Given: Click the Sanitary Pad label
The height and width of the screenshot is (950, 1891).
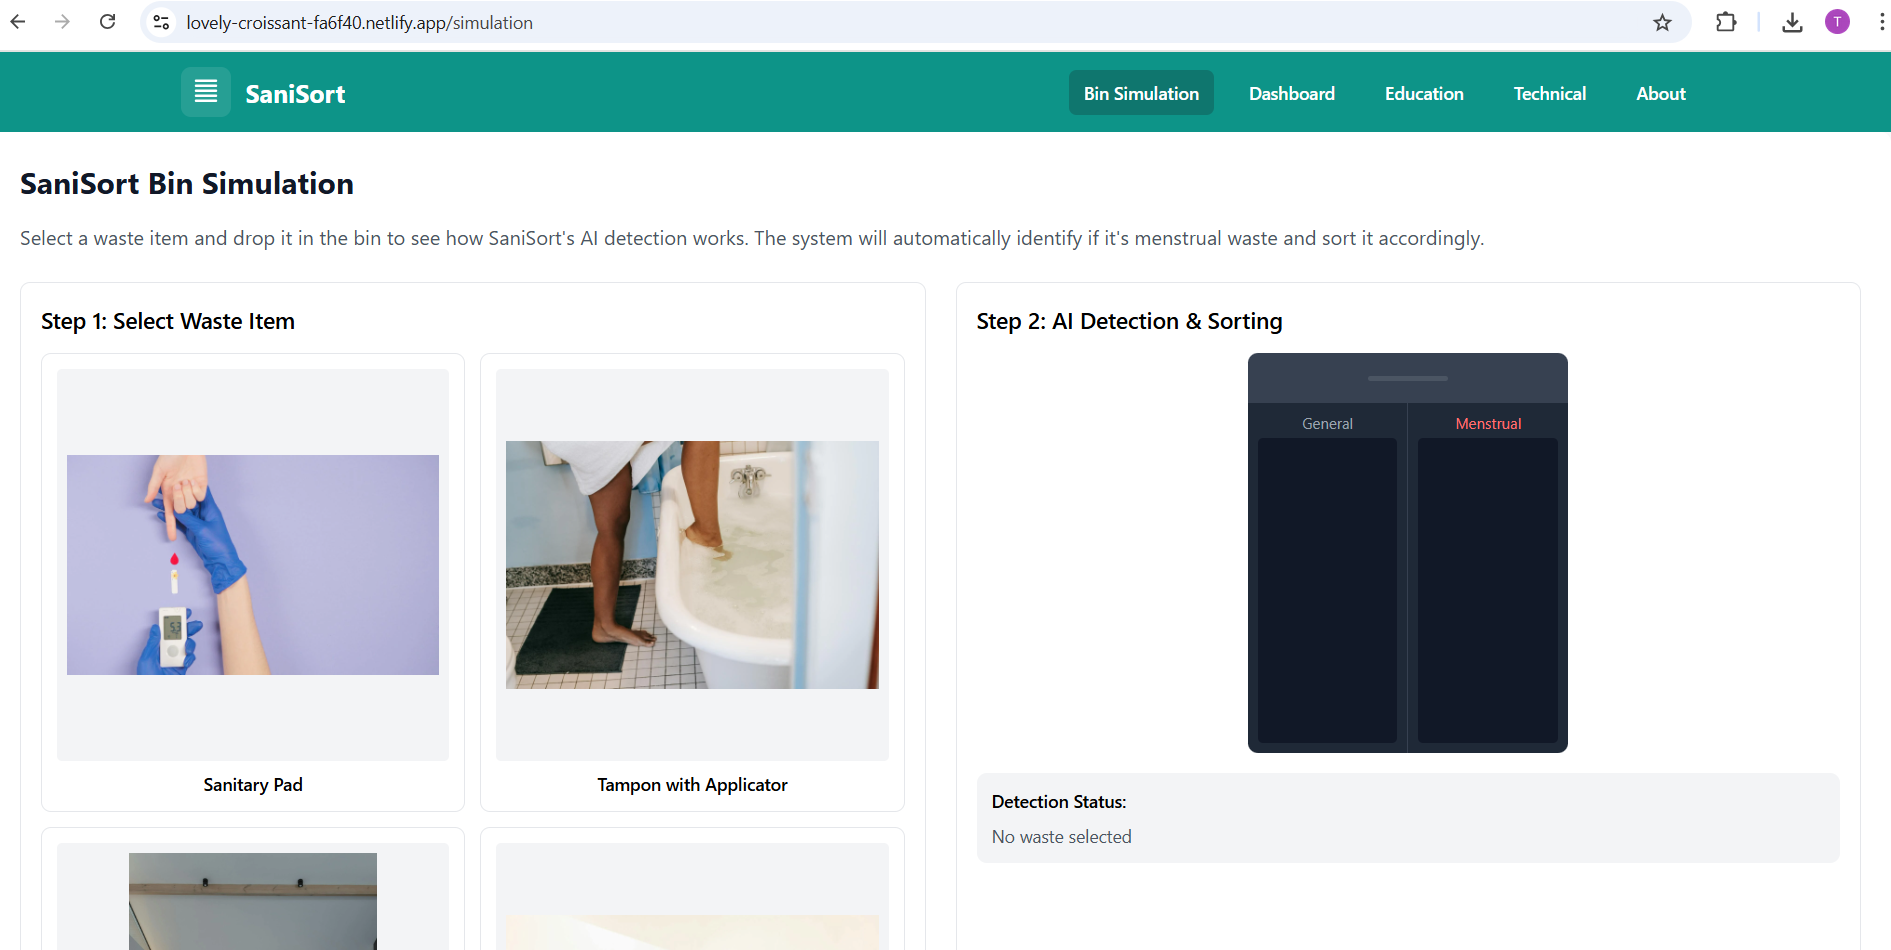Looking at the screenshot, I should 253,785.
